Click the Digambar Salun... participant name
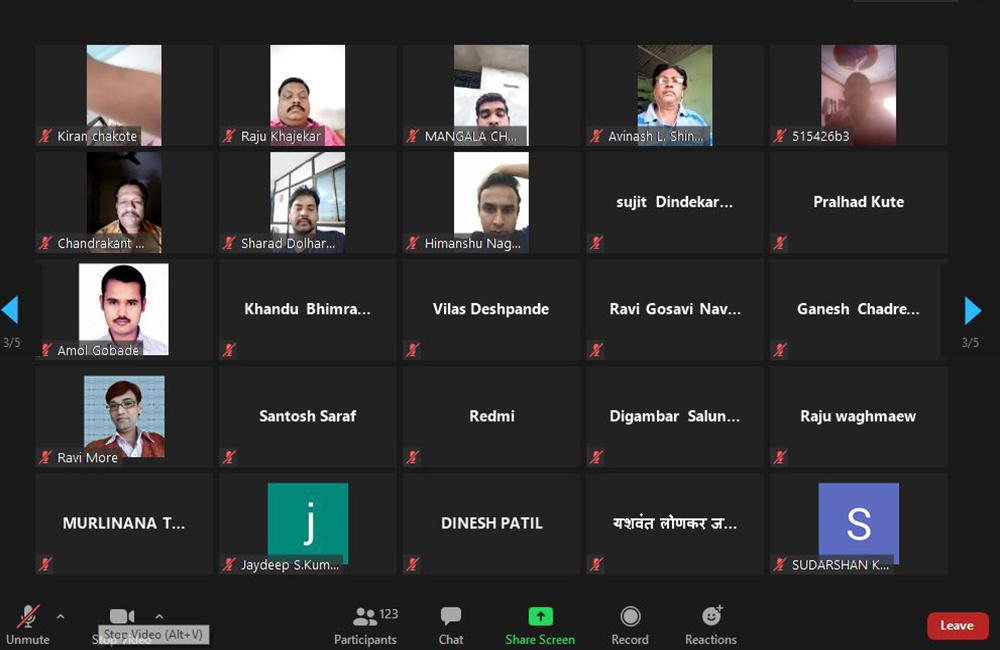Screen dimensions: 1000x650 675,417
